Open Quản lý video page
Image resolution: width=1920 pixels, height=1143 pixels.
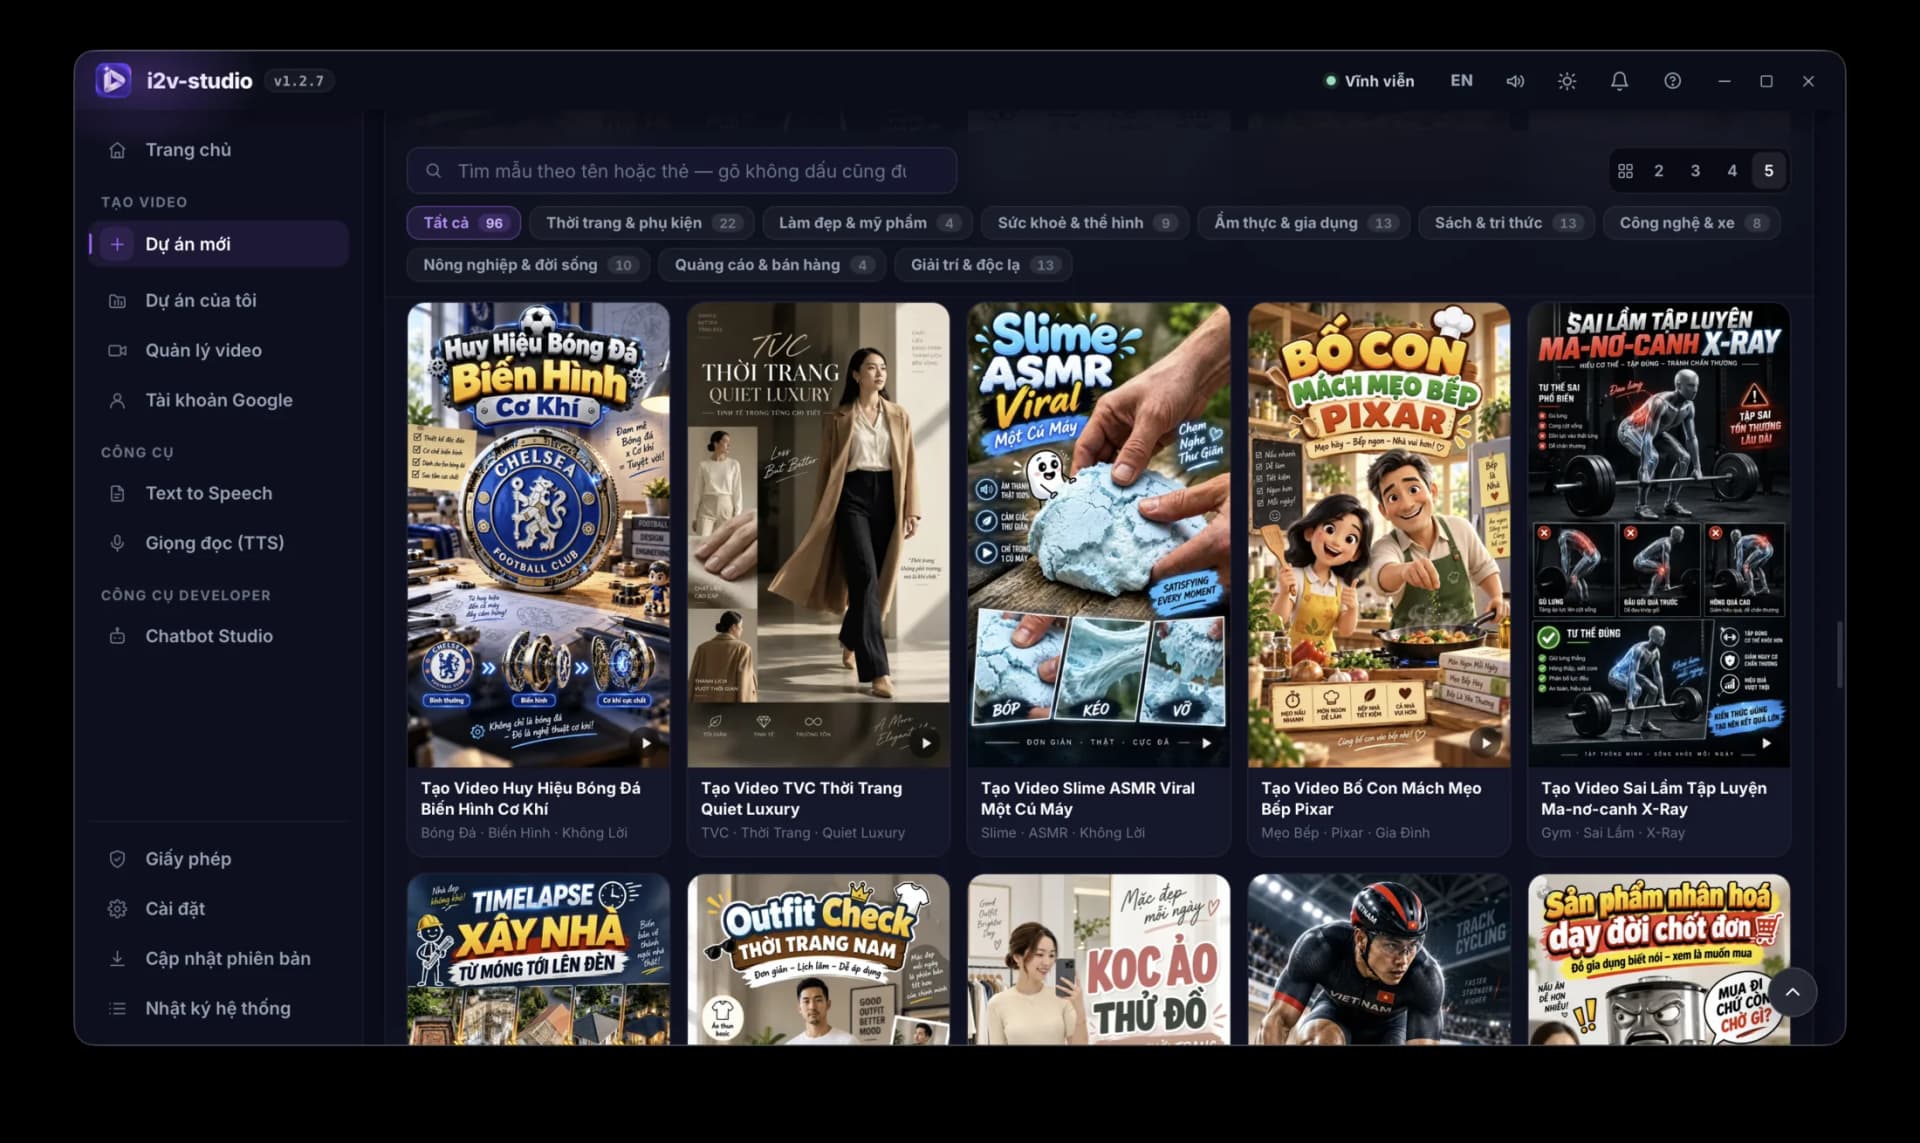(x=218, y=350)
